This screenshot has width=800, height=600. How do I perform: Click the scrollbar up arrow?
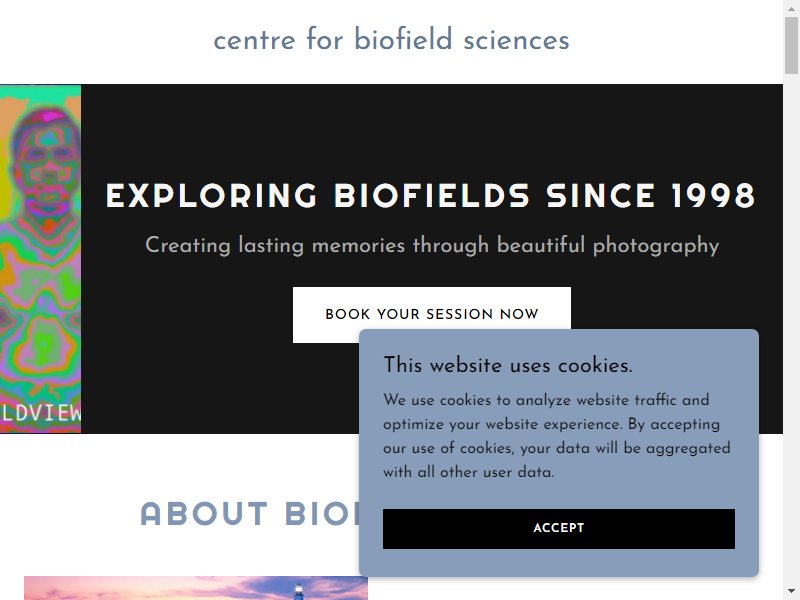(791, 6)
